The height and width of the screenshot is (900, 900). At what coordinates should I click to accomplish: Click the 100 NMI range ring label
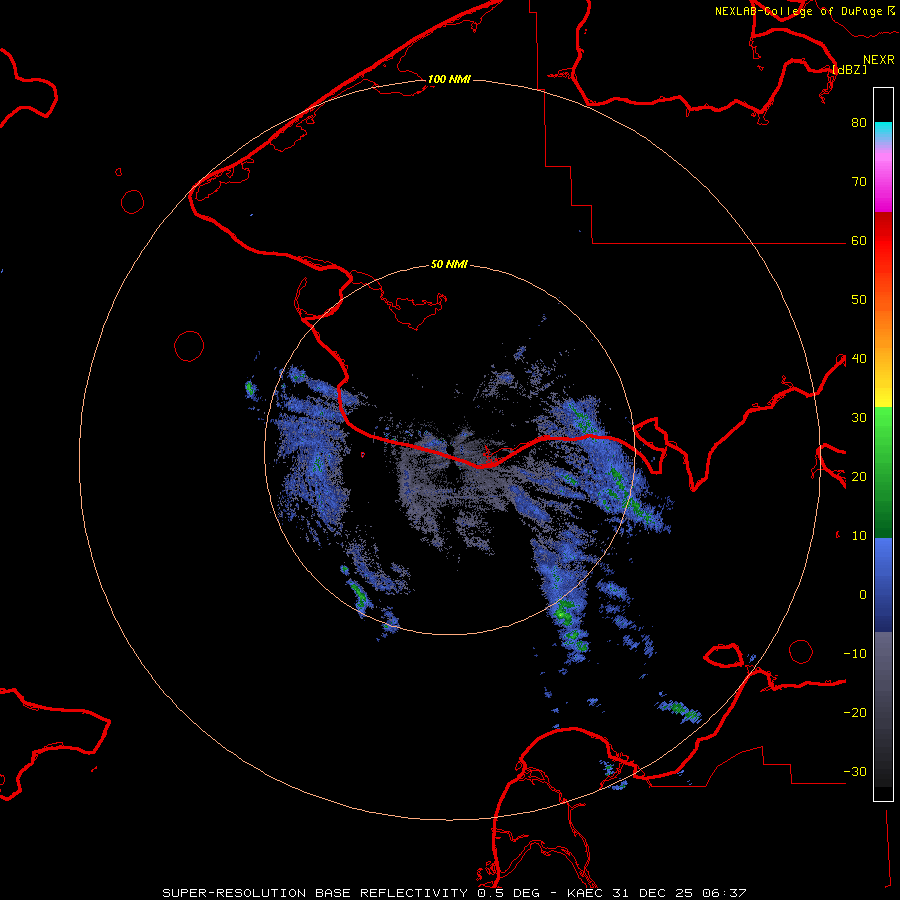point(449,79)
